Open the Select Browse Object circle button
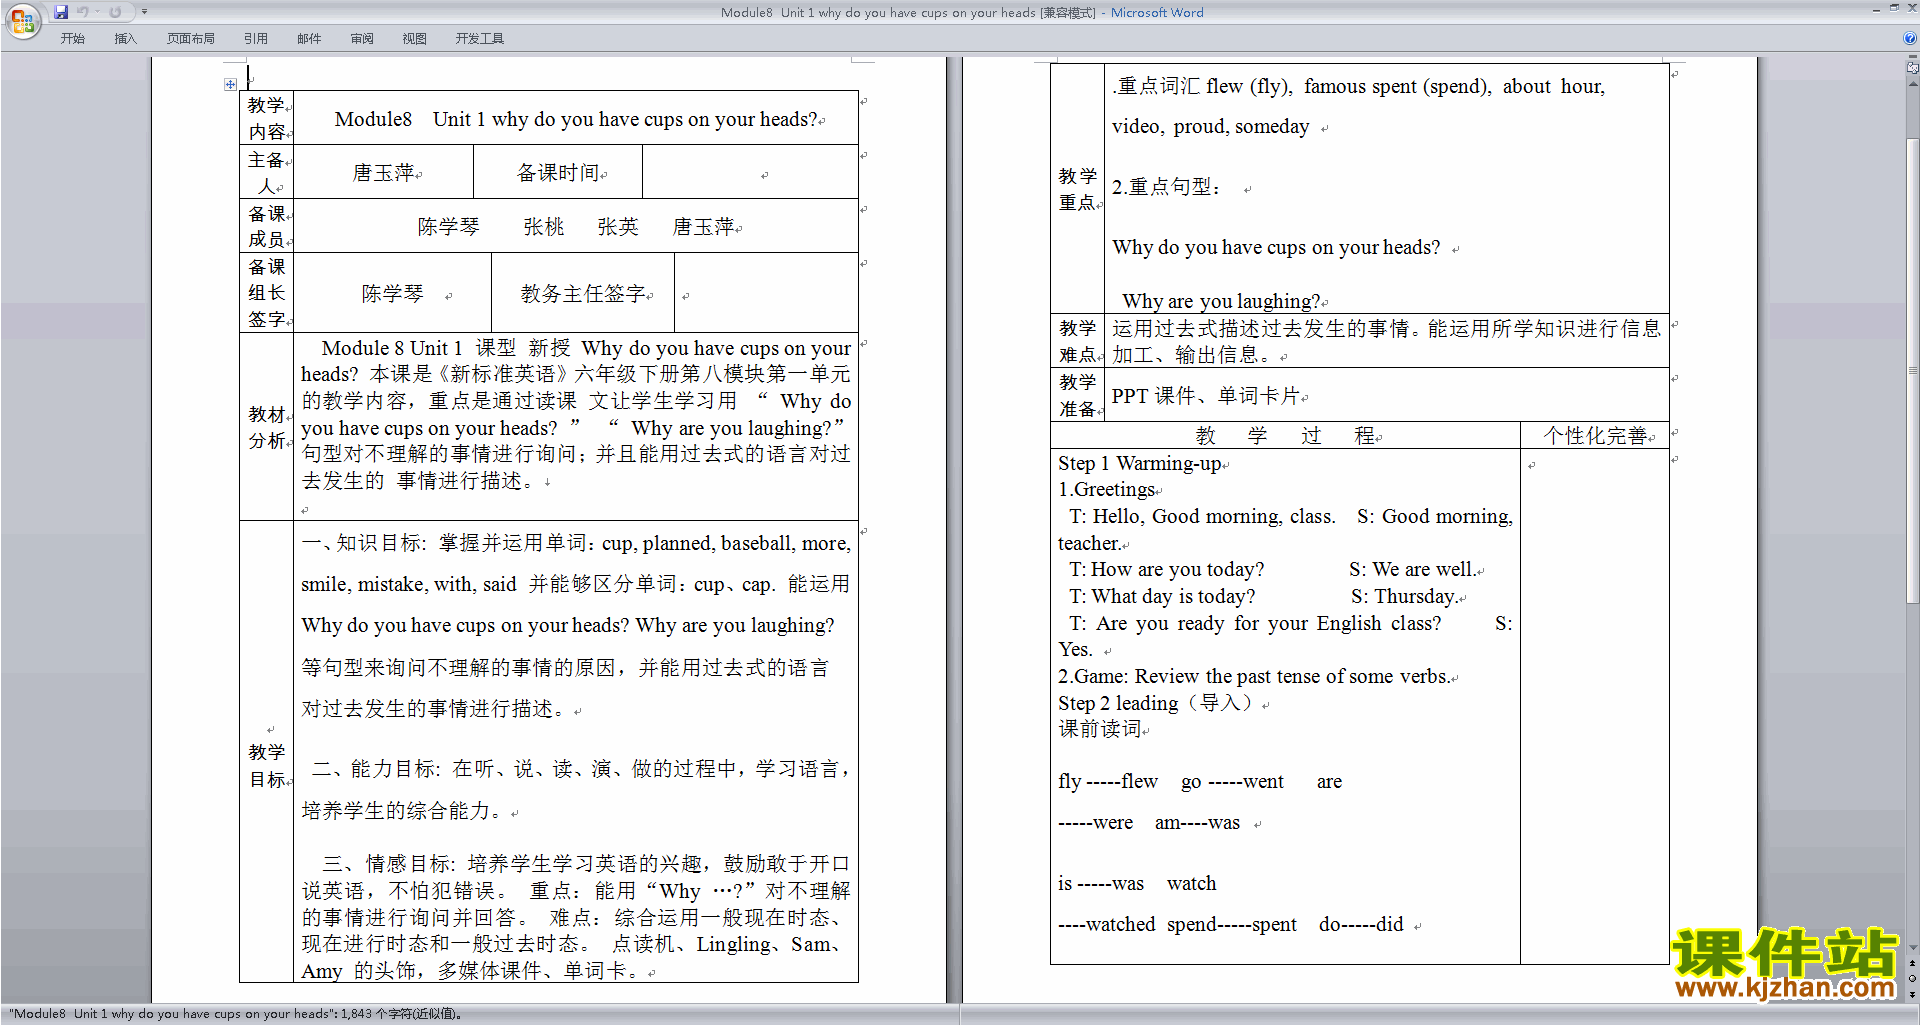Image resolution: width=1920 pixels, height=1025 pixels. coord(1913,979)
